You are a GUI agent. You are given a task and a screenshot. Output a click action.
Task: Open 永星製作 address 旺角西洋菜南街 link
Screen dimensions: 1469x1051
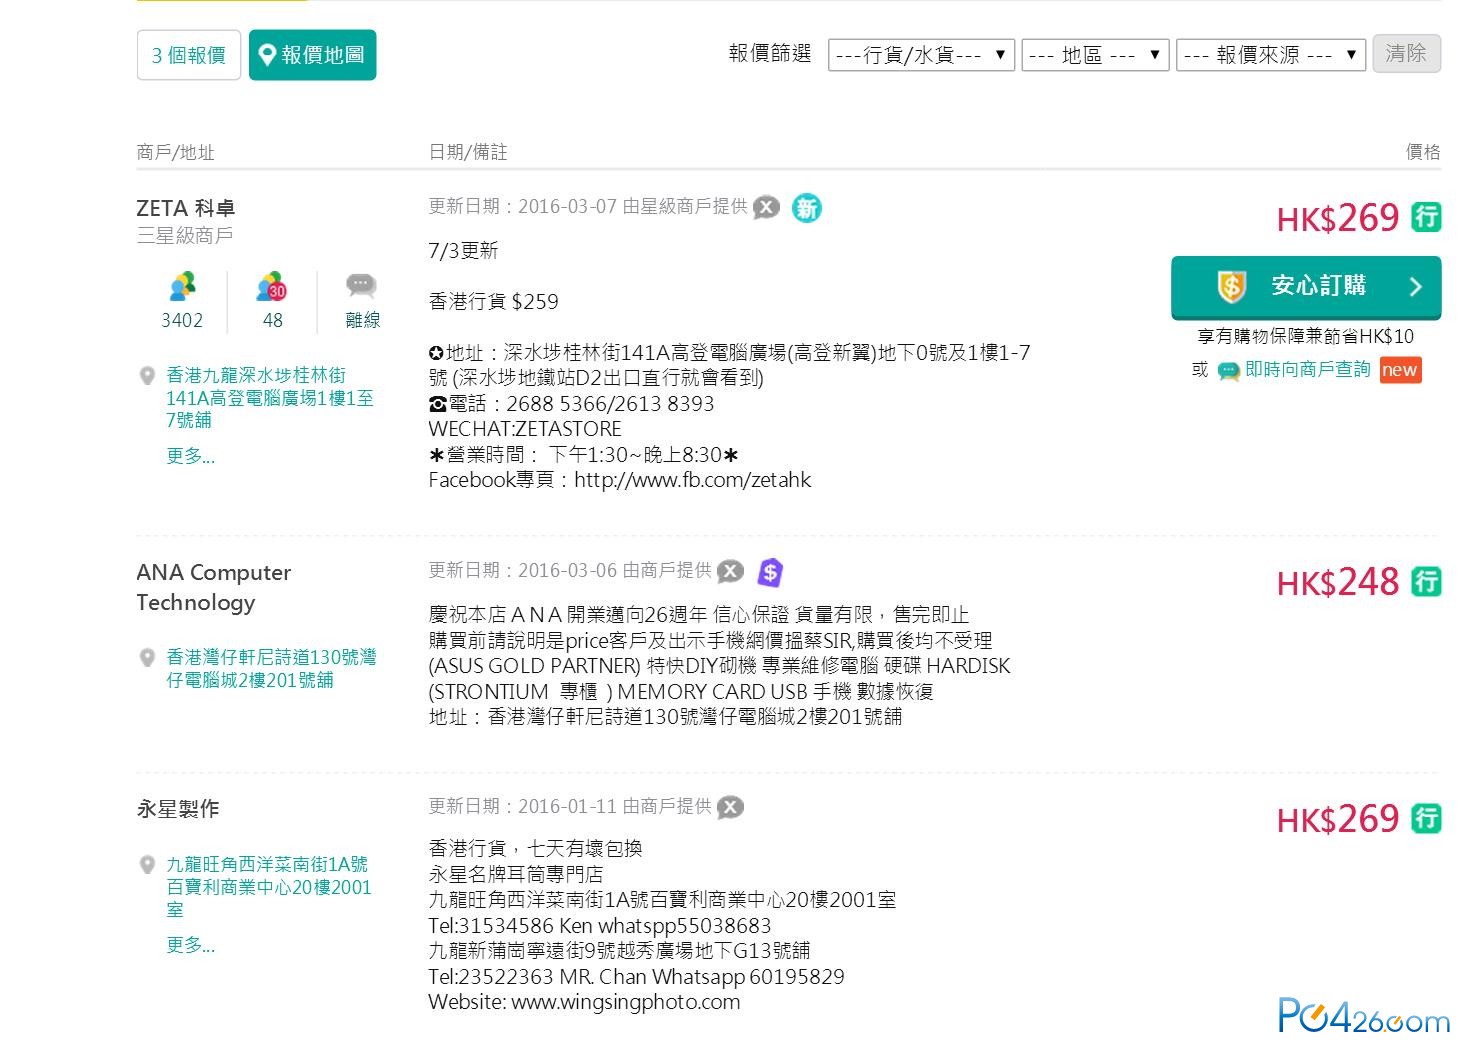tap(268, 887)
